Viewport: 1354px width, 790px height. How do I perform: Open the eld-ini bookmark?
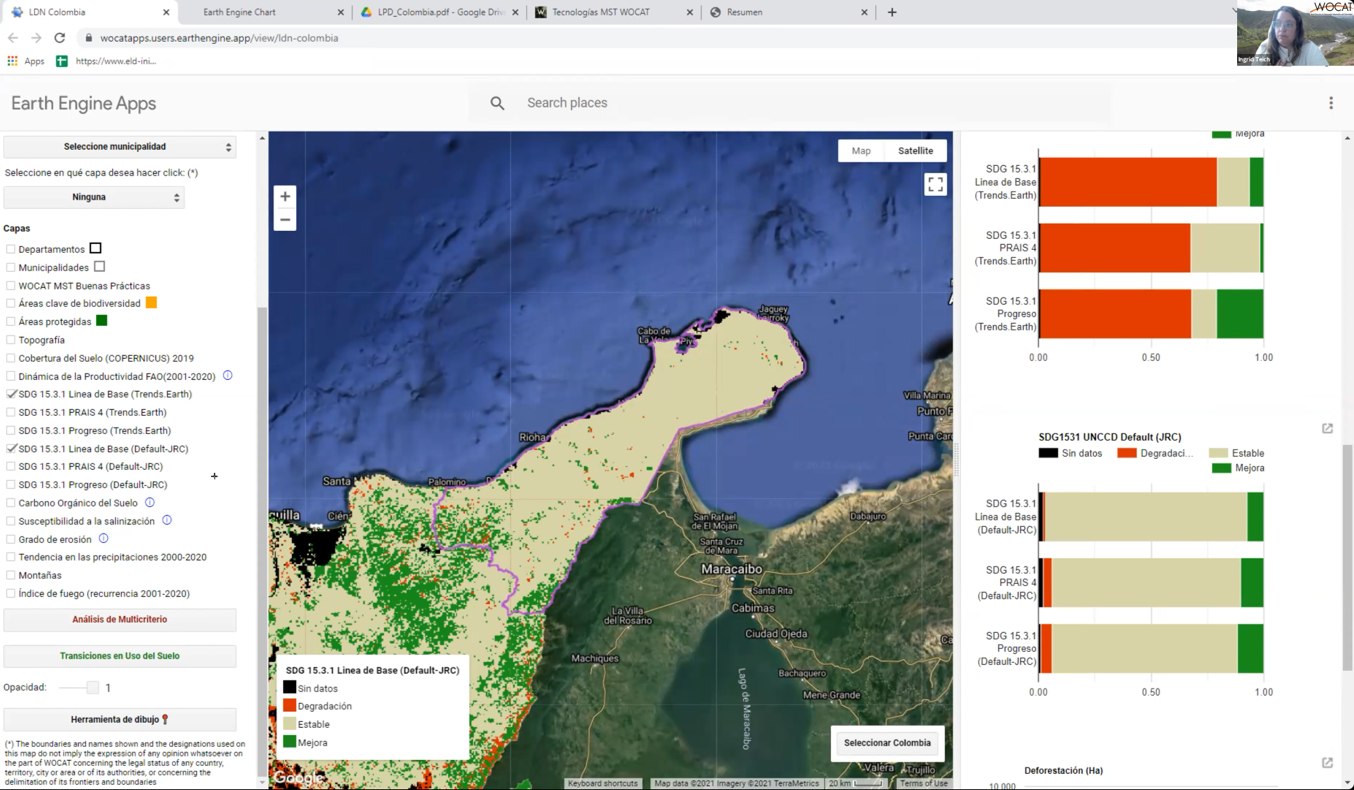pos(107,61)
